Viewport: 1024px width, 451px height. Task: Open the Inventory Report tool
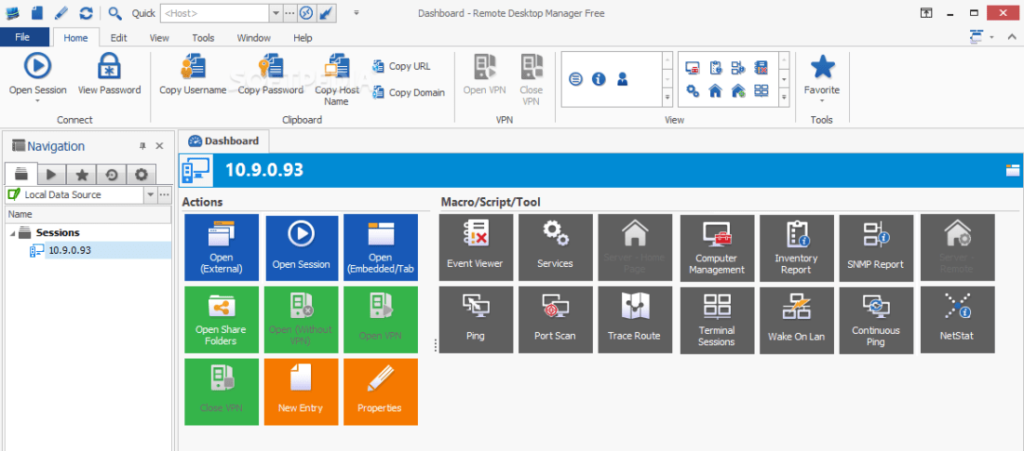(795, 247)
